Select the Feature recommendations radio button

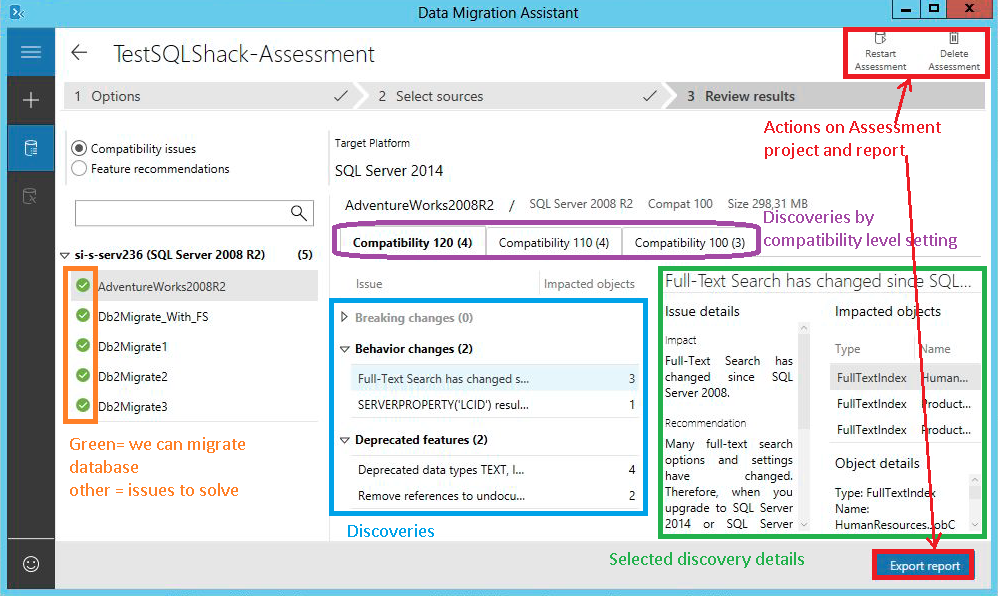[x=80, y=169]
